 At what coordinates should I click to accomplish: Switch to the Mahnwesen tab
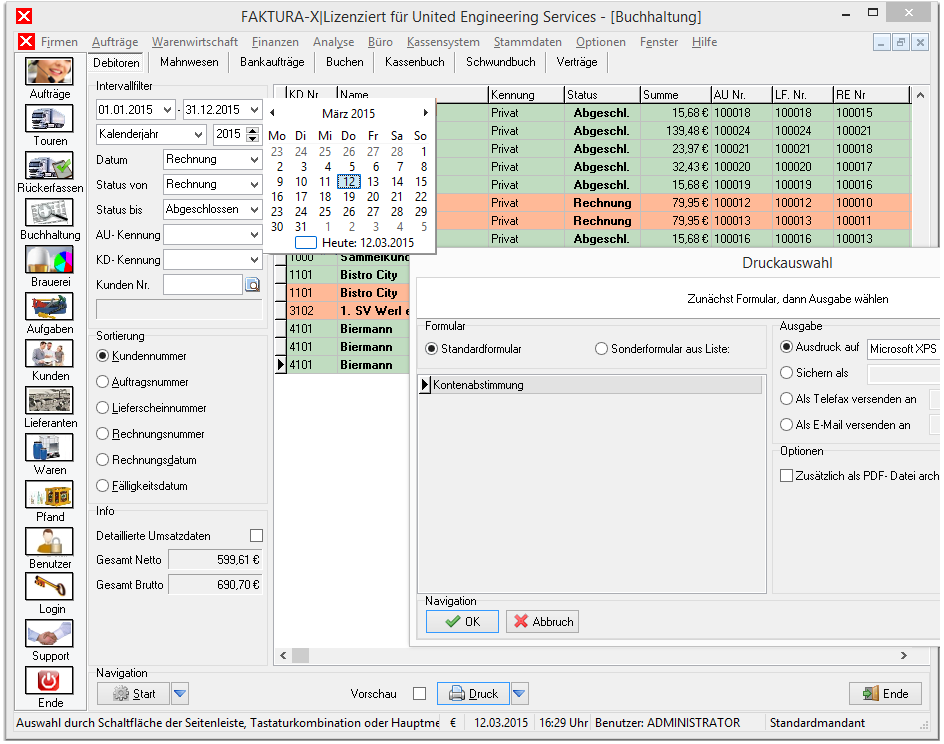click(189, 62)
